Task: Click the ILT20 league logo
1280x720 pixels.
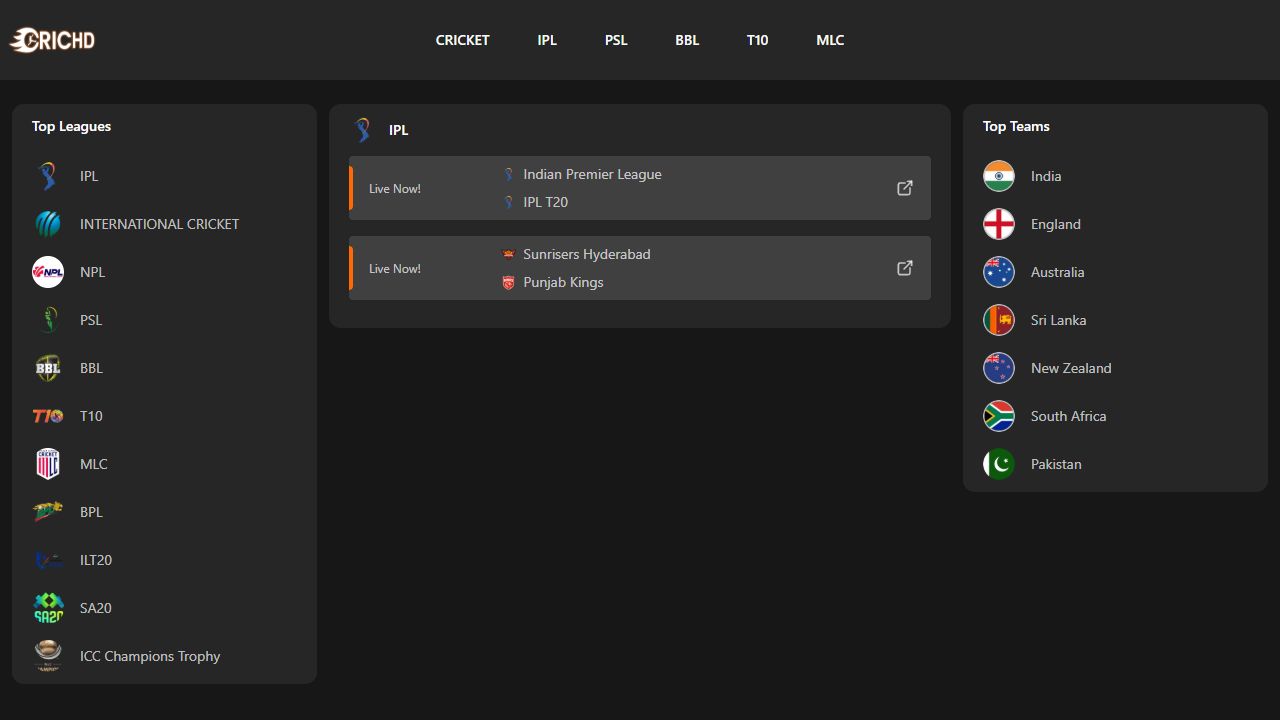Action: tap(48, 560)
